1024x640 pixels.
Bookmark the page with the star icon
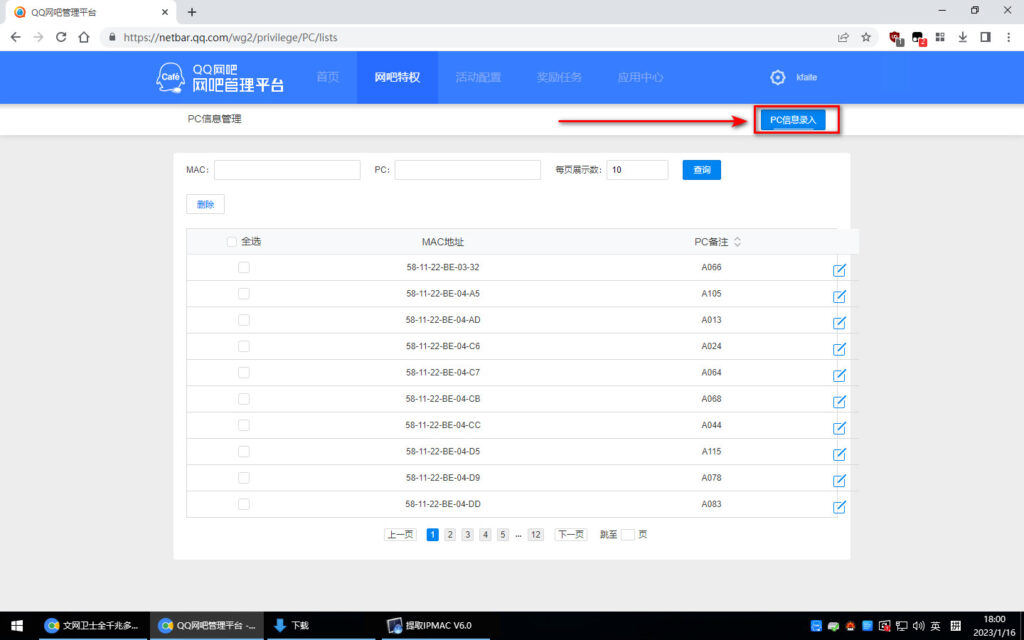point(866,36)
